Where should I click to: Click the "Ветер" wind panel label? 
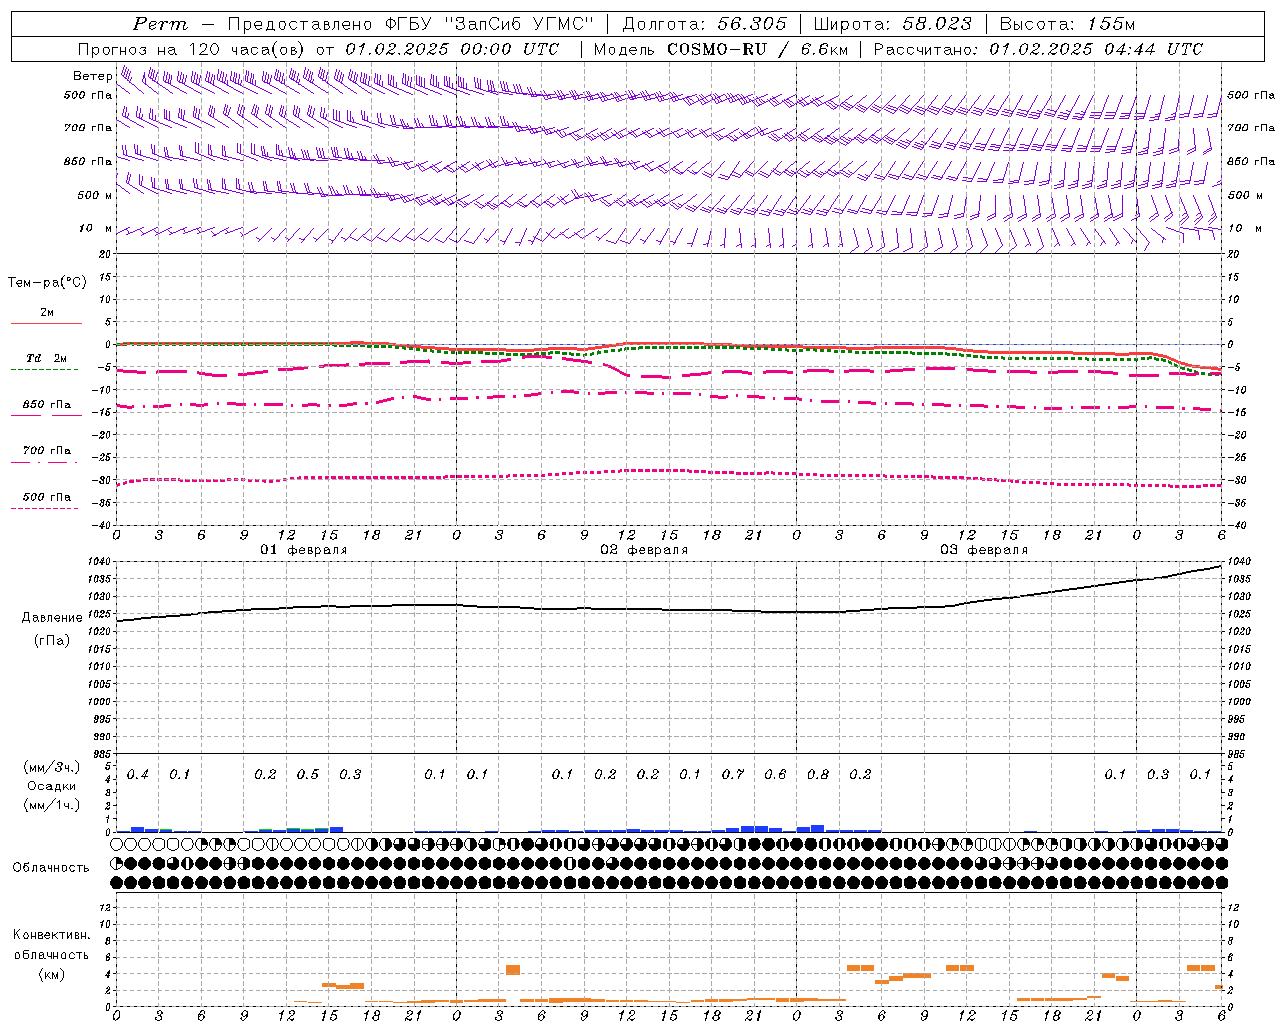tap(92, 76)
